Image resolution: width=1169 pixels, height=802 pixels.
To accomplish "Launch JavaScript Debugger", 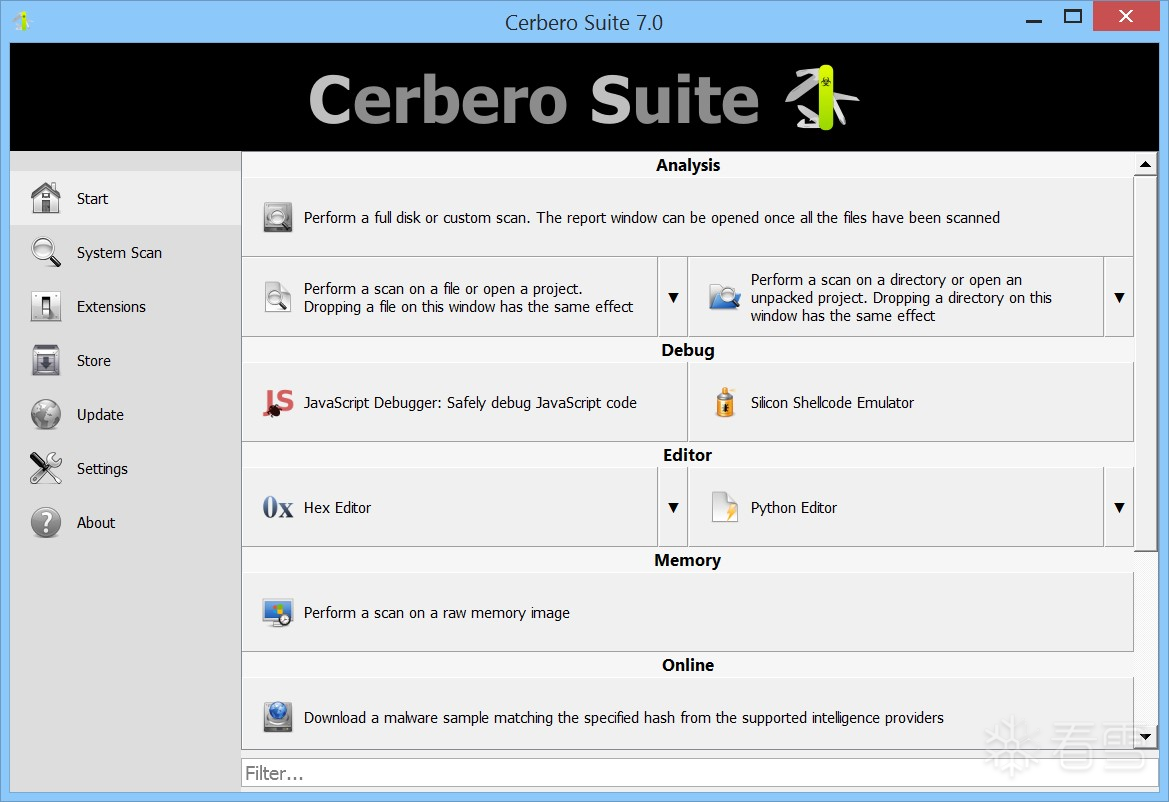I will [464, 402].
